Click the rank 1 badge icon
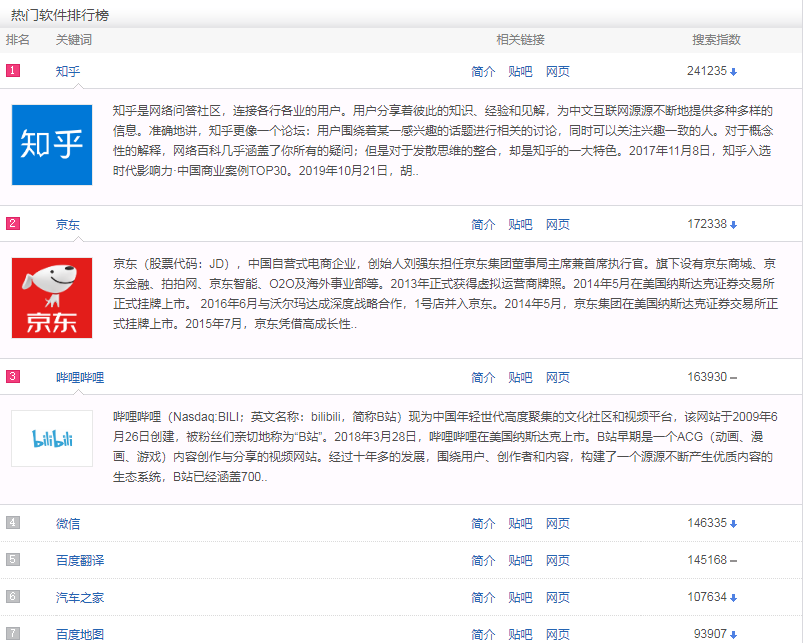Image resolution: width=806 pixels, height=643 pixels. [13, 71]
